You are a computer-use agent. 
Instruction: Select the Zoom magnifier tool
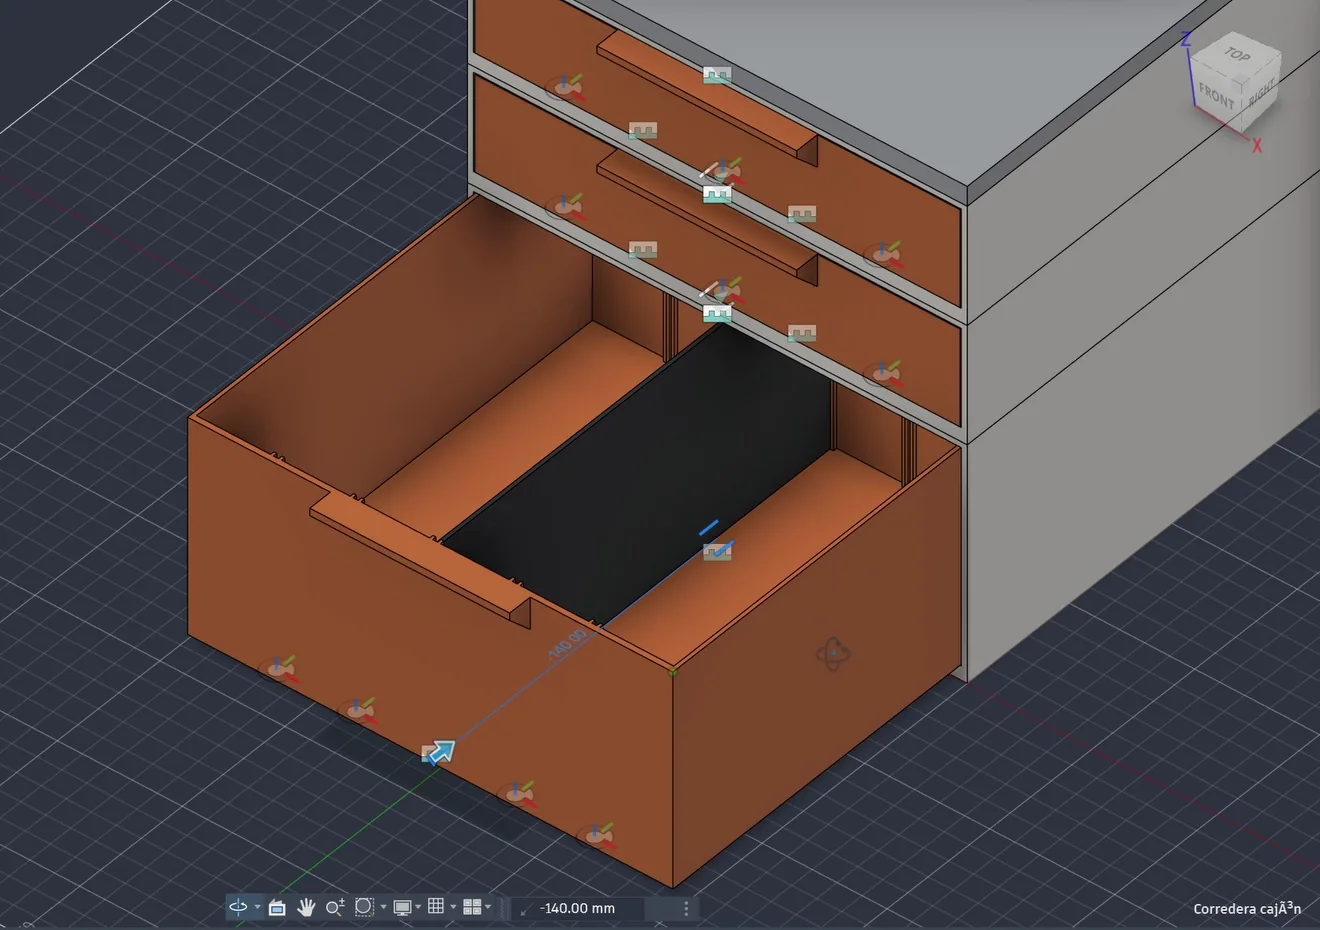(335, 907)
